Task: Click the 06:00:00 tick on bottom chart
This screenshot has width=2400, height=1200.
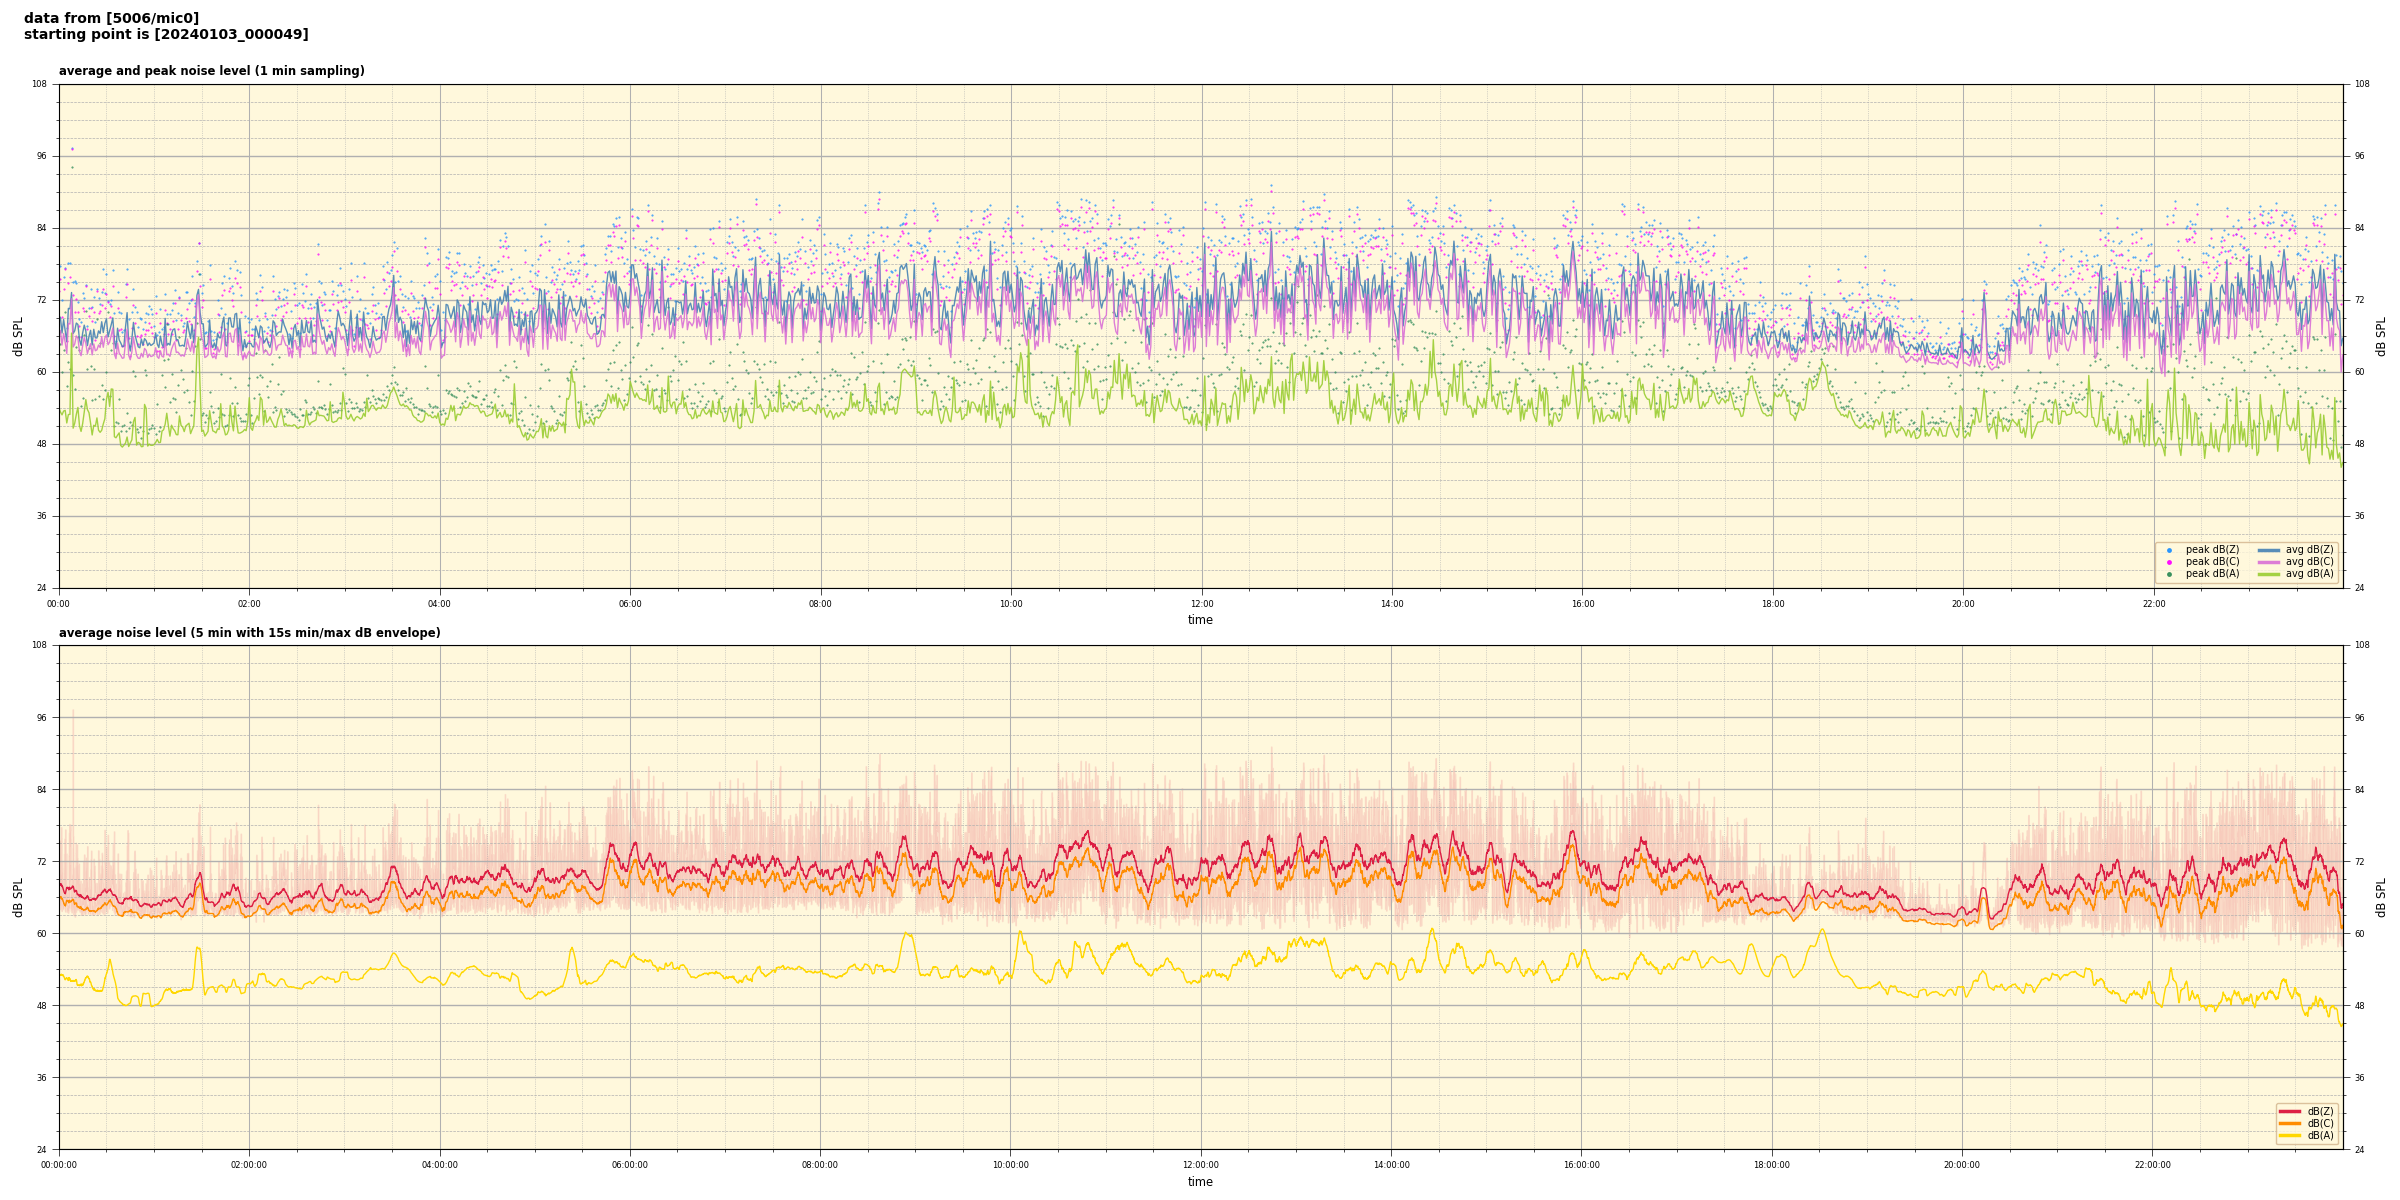Action: coord(630,1165)
